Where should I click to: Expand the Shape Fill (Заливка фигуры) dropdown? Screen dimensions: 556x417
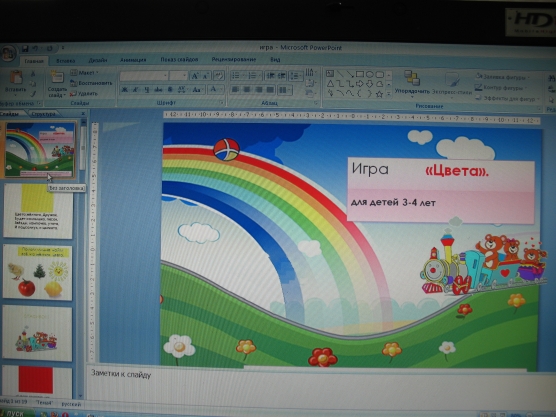(x=502, y=76)
